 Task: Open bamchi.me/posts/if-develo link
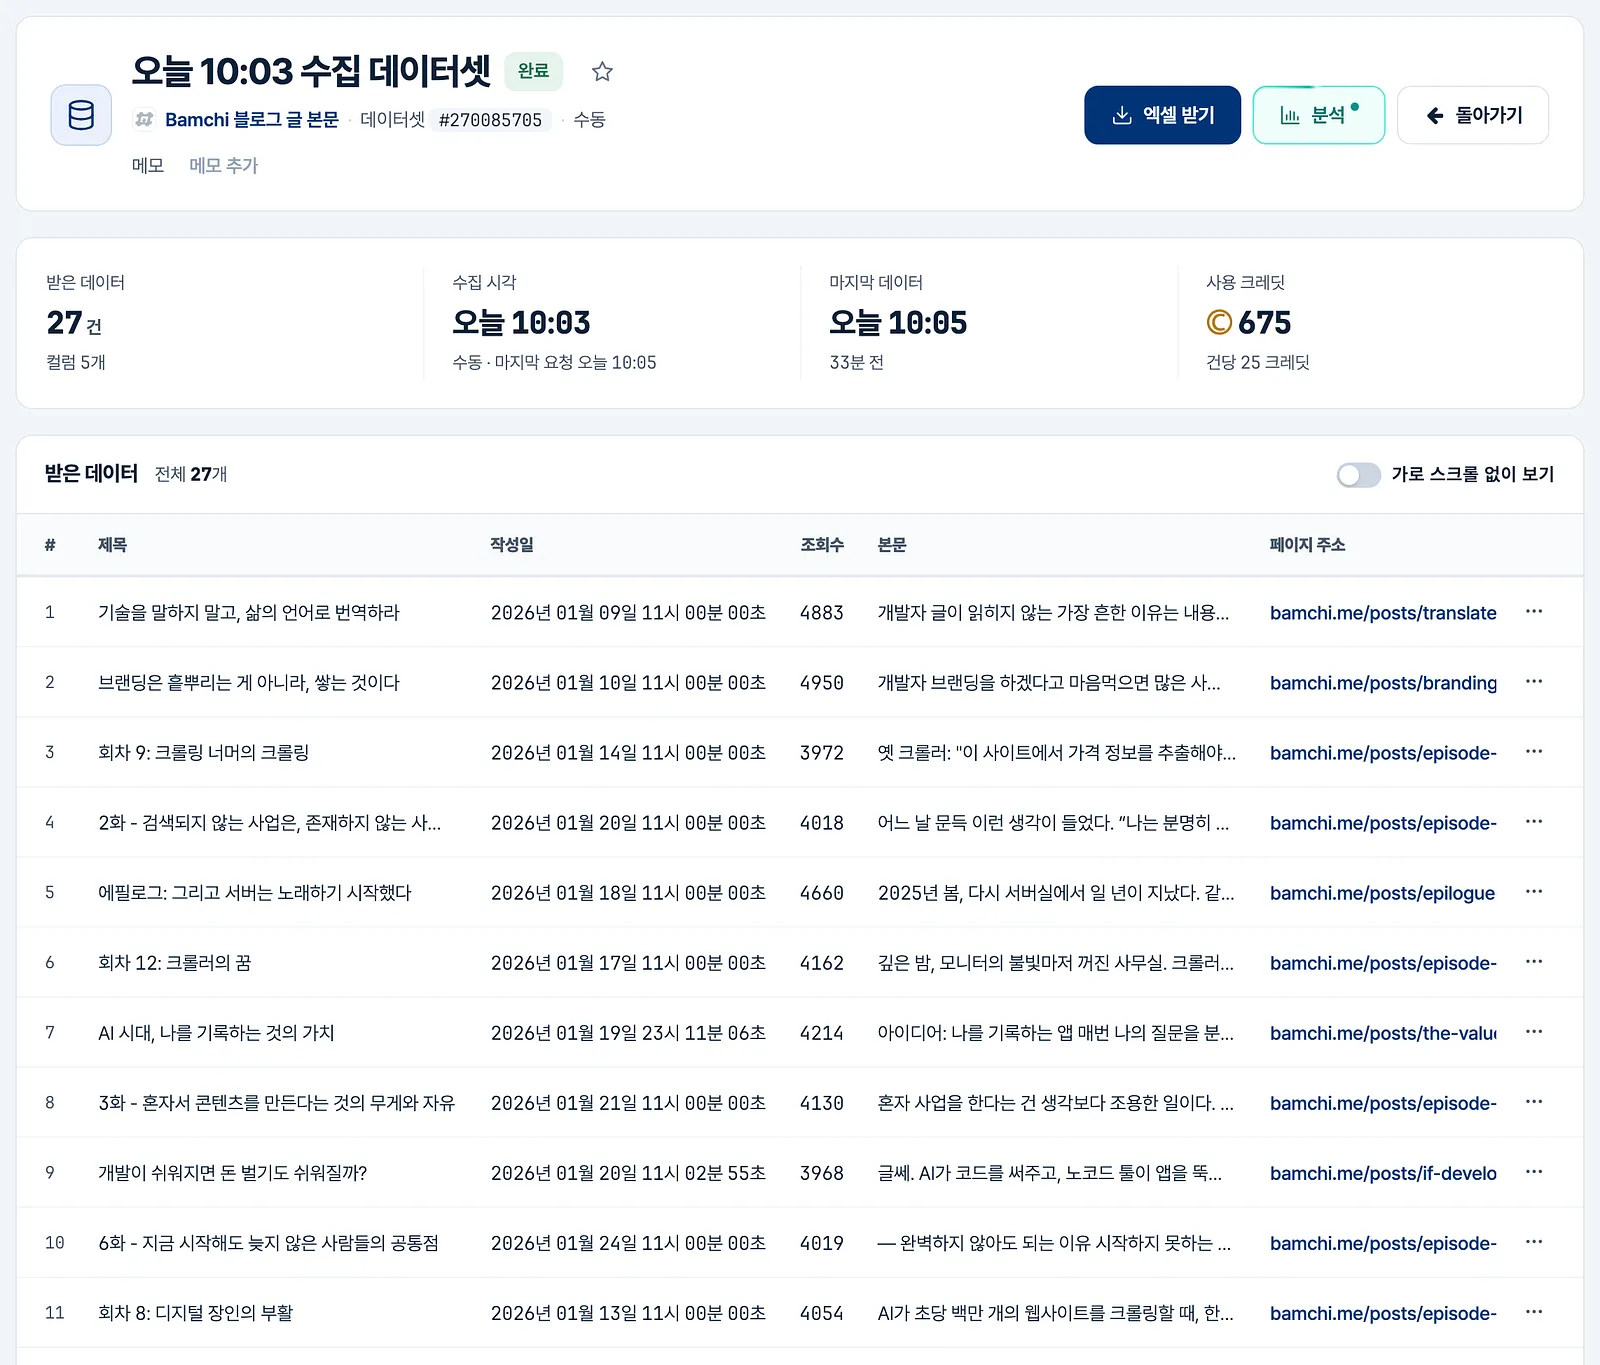(1383, 1173)
